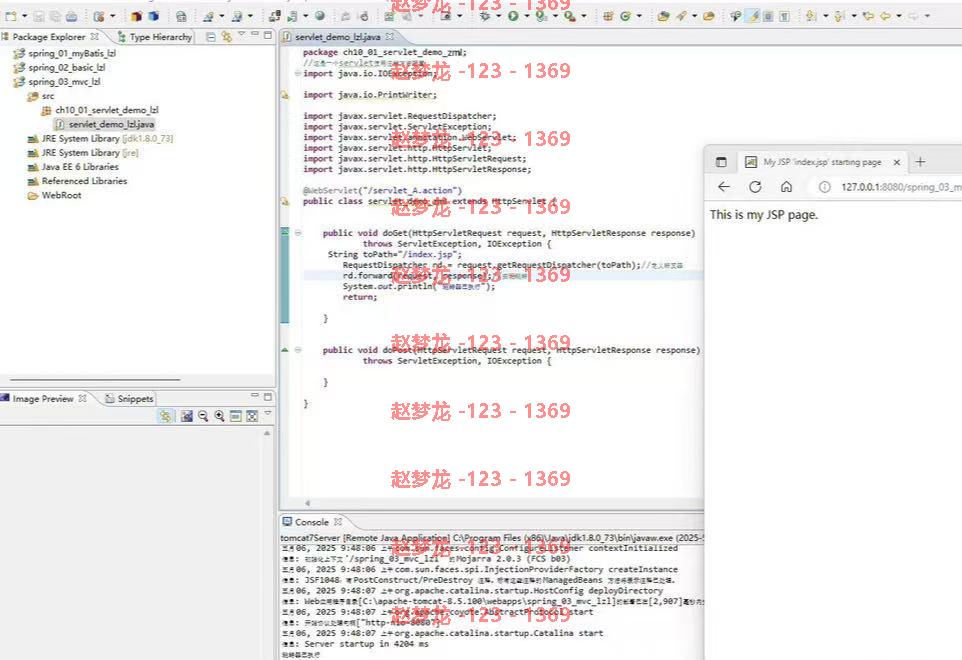This screenshot has height=660, width=962.
Task: Toggle Link with Selection in Image Preview
Action: pos(166,416)
